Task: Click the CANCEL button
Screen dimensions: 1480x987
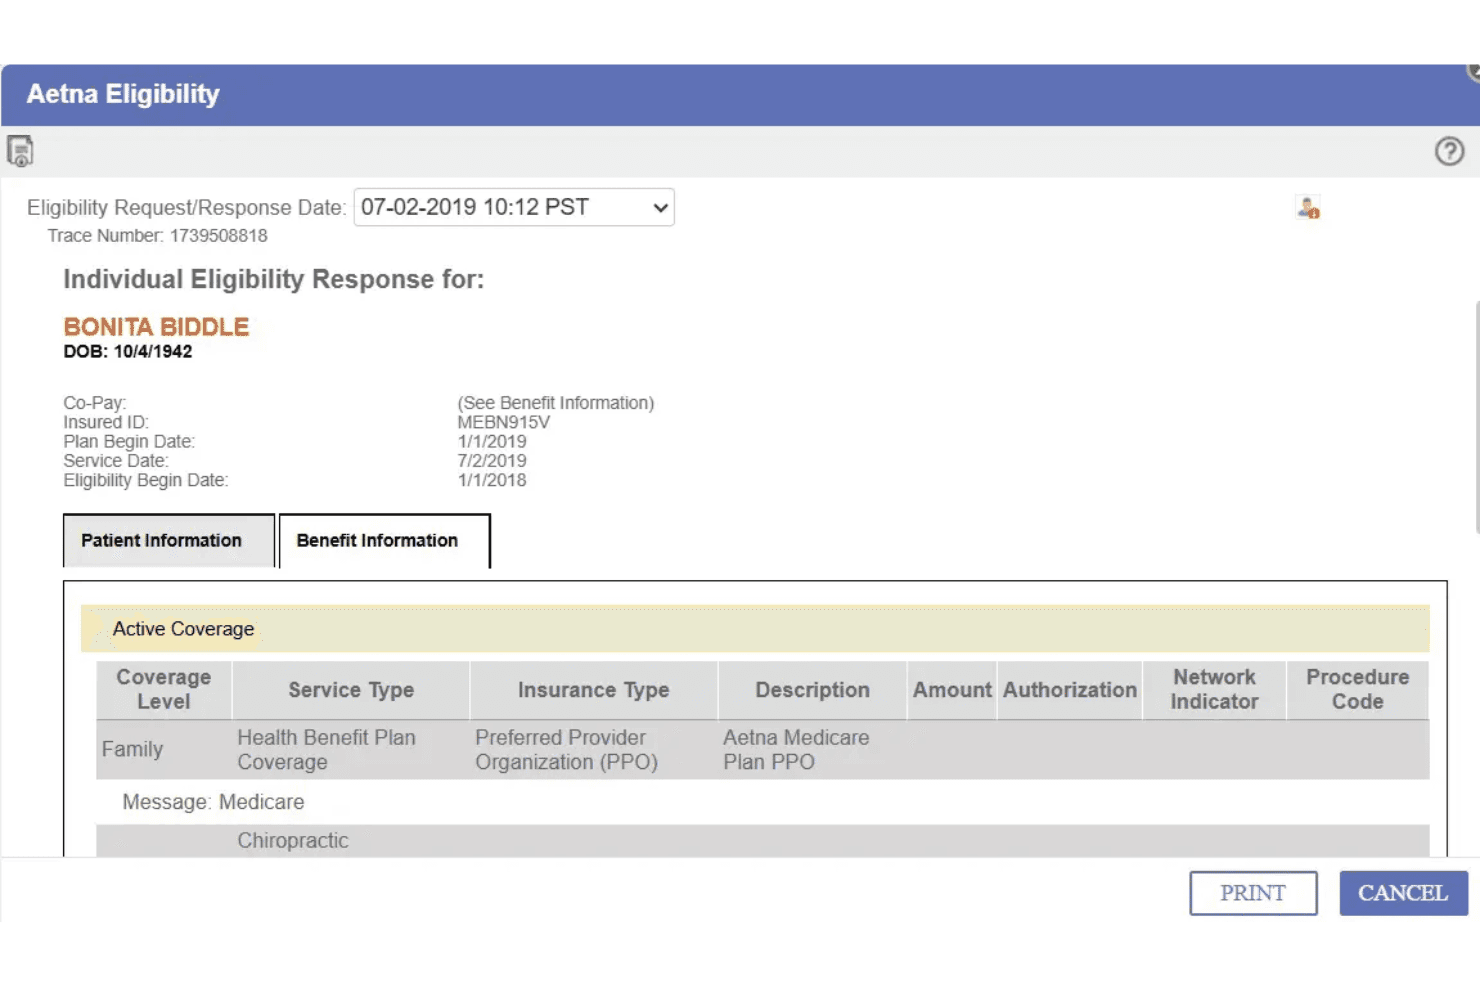Action: 1403,893
